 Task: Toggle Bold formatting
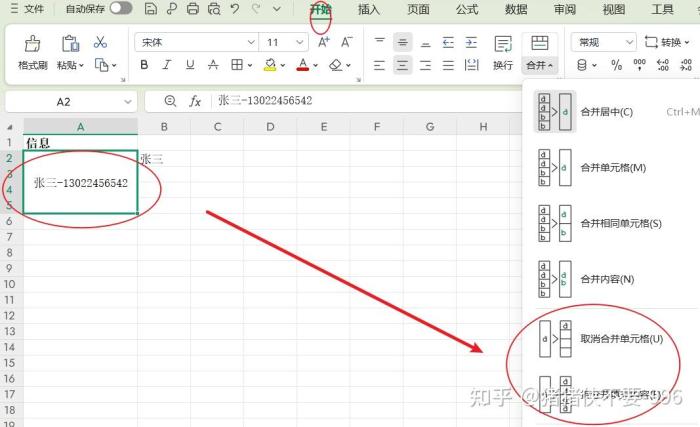click(144, 65)
